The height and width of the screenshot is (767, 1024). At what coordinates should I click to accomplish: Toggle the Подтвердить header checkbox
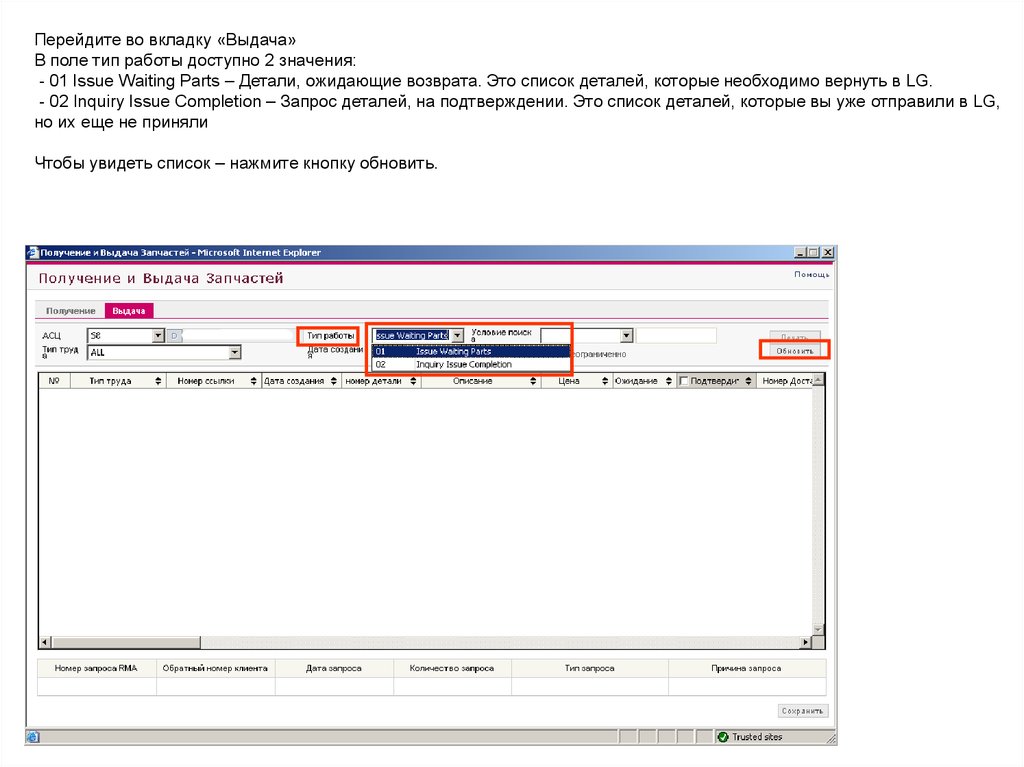coord(684,381)
